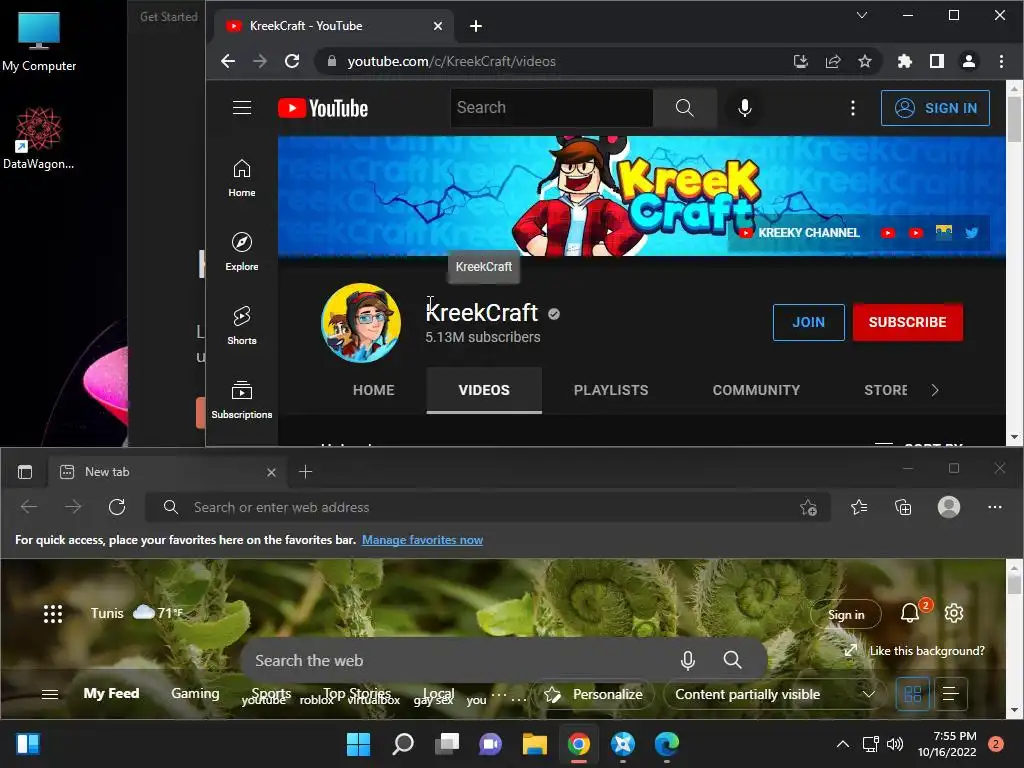This screenshot has height=768, width=1024.
Task: Reload the Chrome page
Action: 292,61
